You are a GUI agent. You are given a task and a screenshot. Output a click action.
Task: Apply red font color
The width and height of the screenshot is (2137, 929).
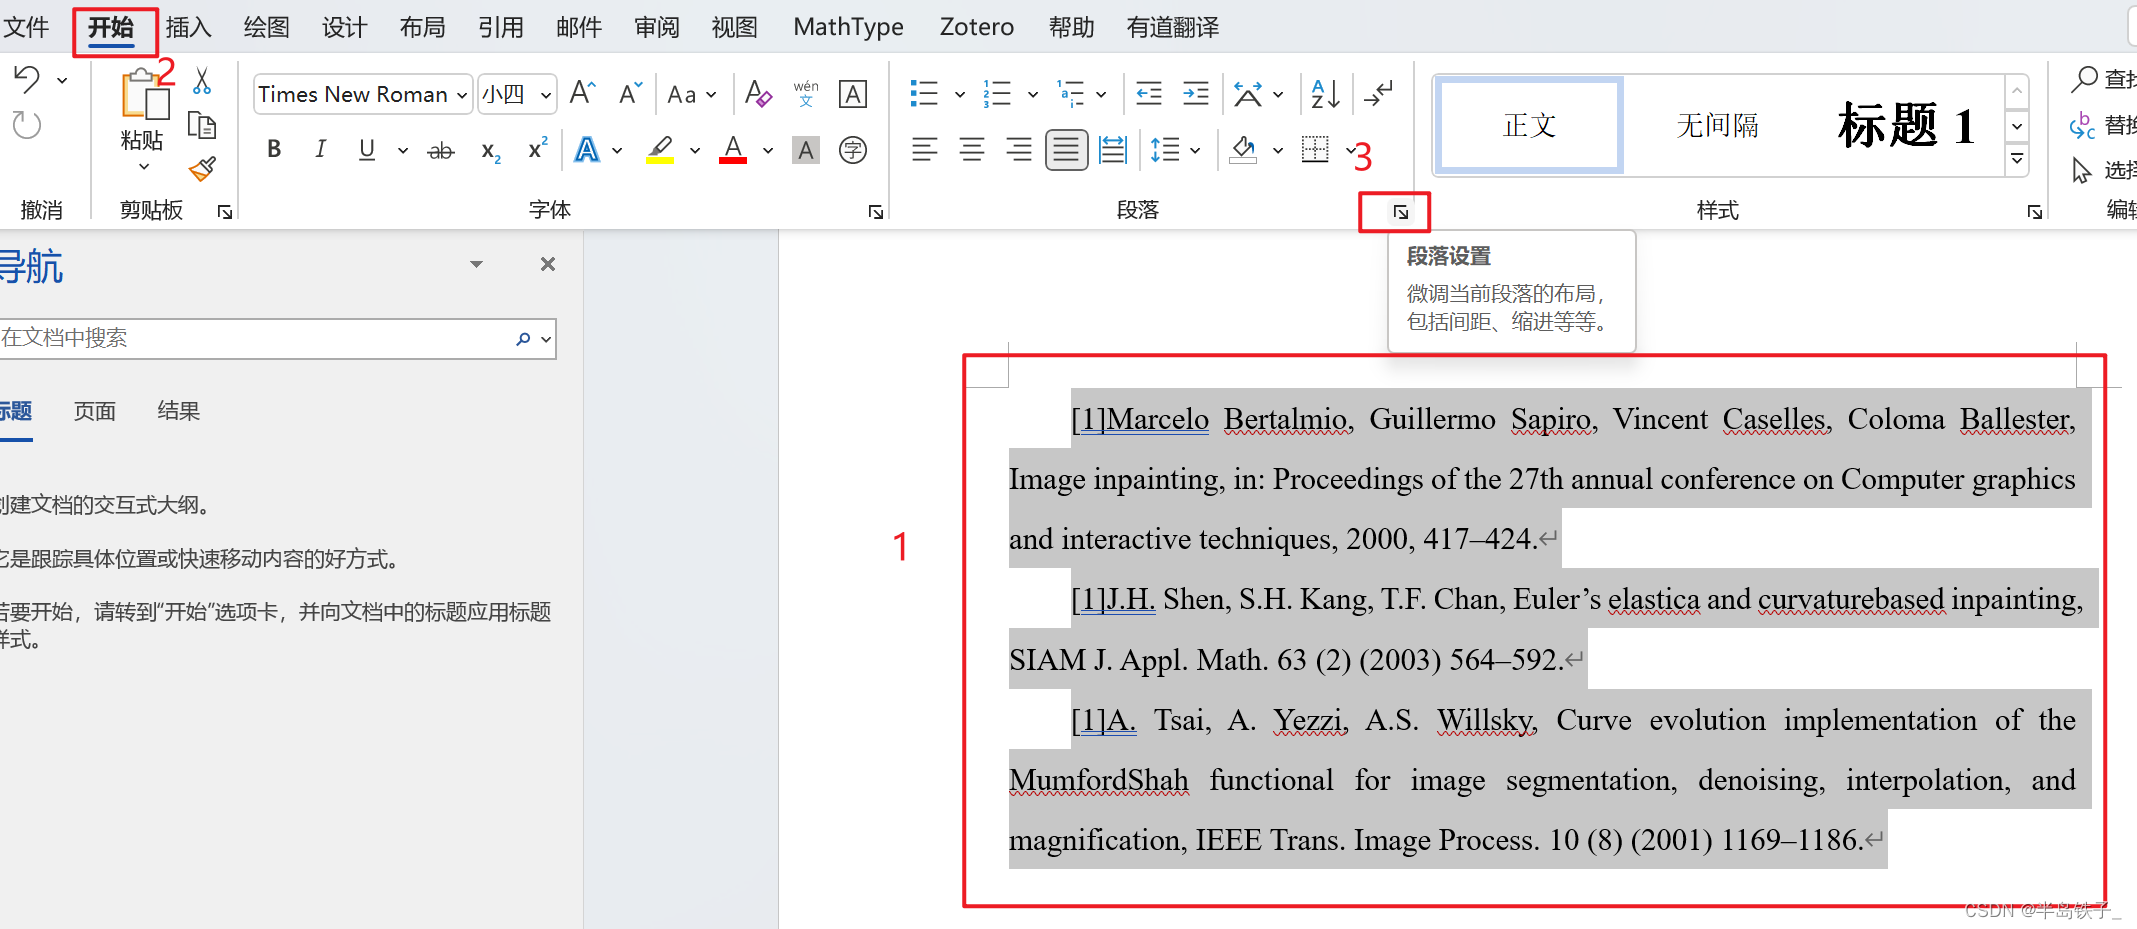tap(733, 150)
